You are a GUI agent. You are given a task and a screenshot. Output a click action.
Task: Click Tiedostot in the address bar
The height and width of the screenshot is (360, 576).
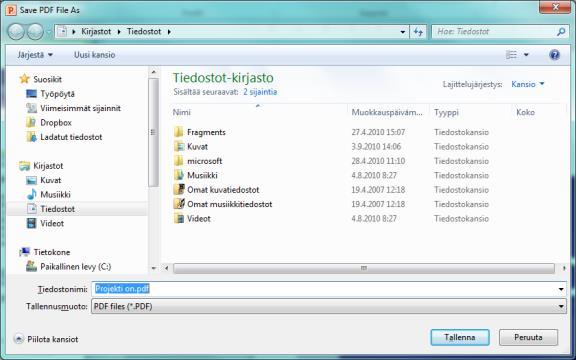[144, 32]
